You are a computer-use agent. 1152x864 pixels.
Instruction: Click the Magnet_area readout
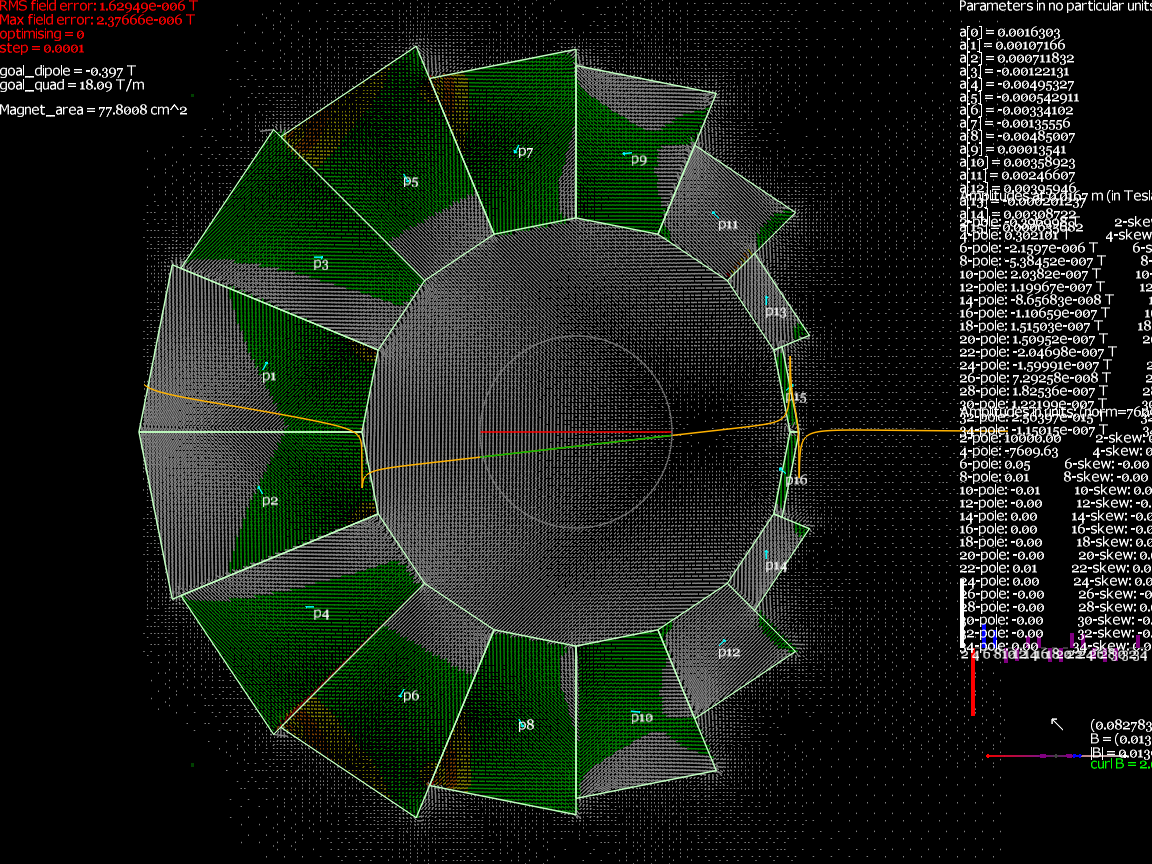94,109
